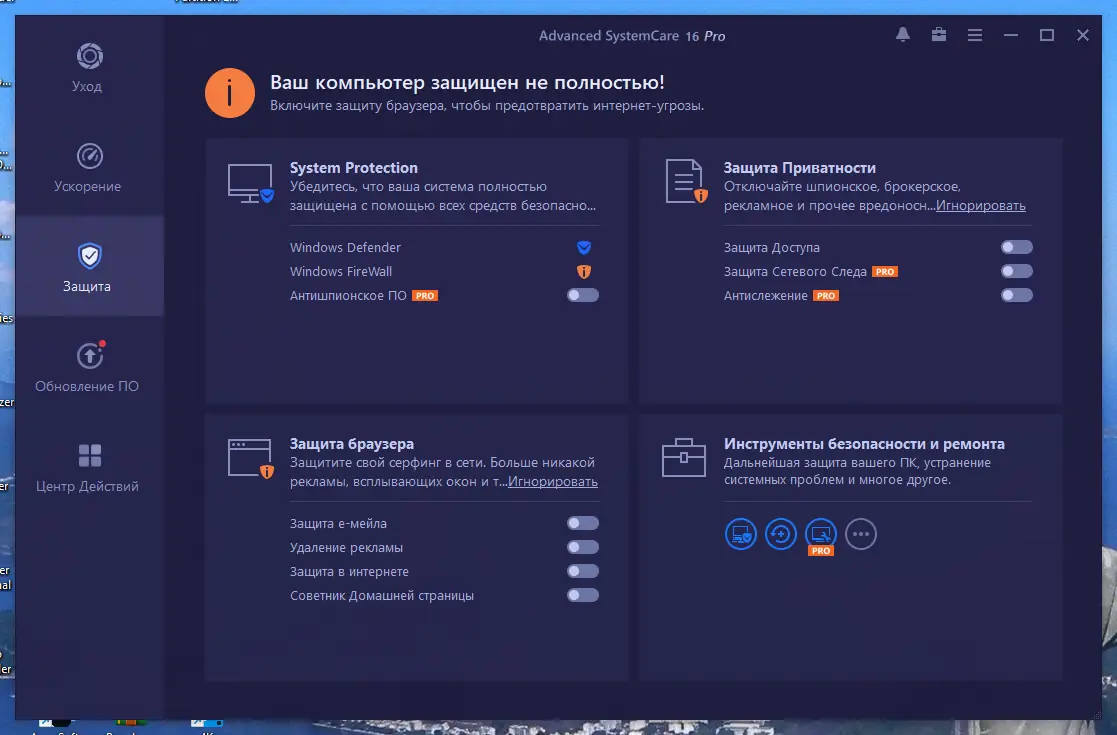Open the hamburger options menu
Viewport: 1117px width, 735px height.
tap(975, 35)
